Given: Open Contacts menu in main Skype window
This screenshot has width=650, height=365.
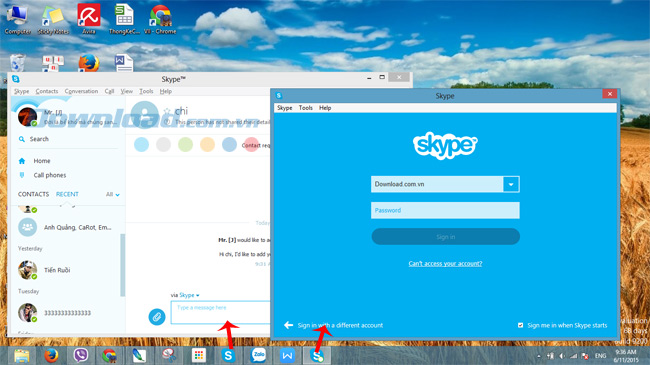Looking at the screenshot, I should tap(47, 91).
